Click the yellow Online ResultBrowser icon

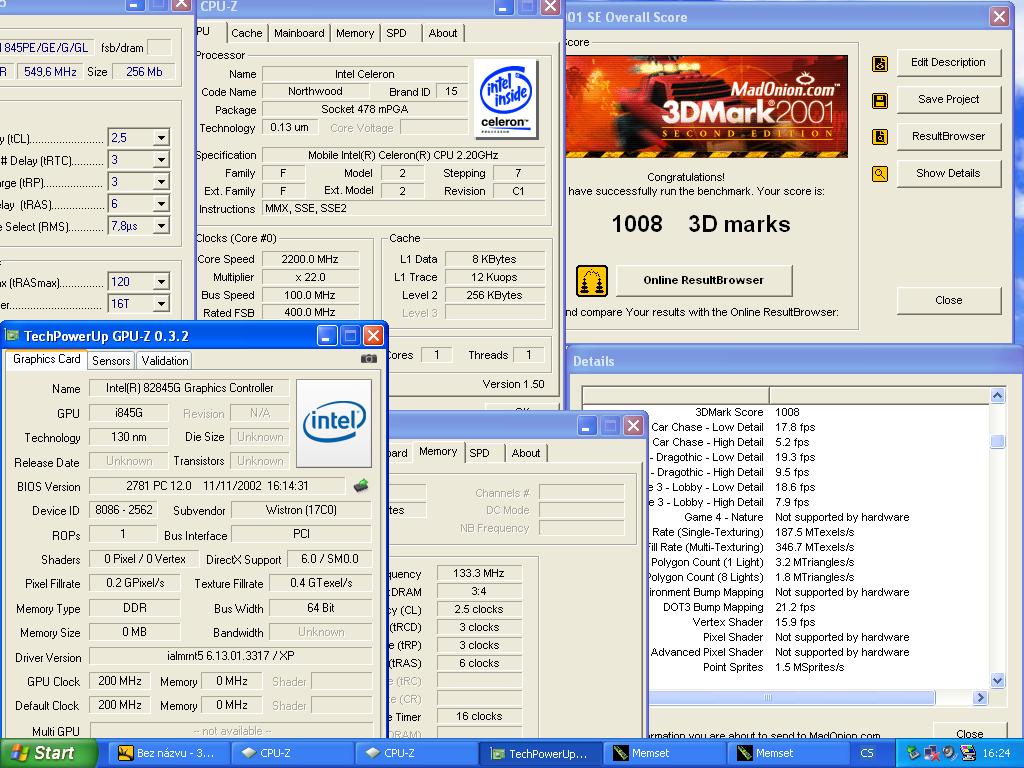592,281
